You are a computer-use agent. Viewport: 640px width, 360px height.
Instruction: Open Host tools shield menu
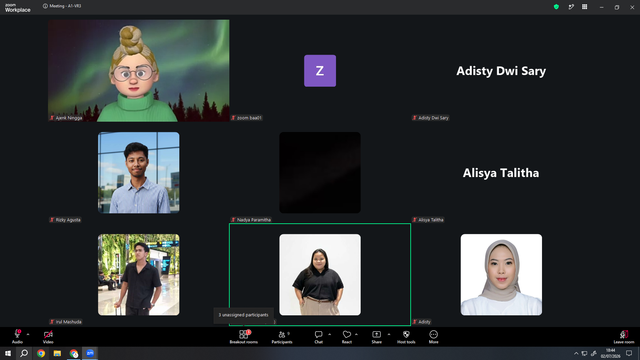tap(406, 336)
